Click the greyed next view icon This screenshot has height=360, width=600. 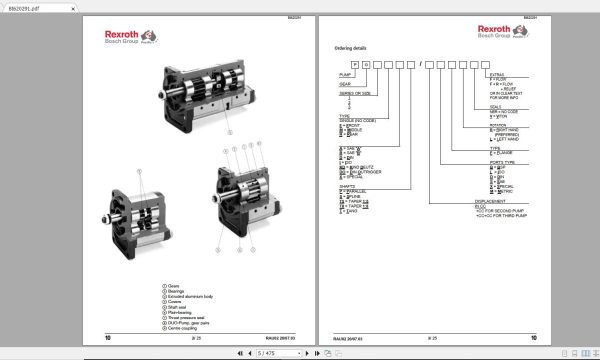pyautogui.click(x=338, y=353)
